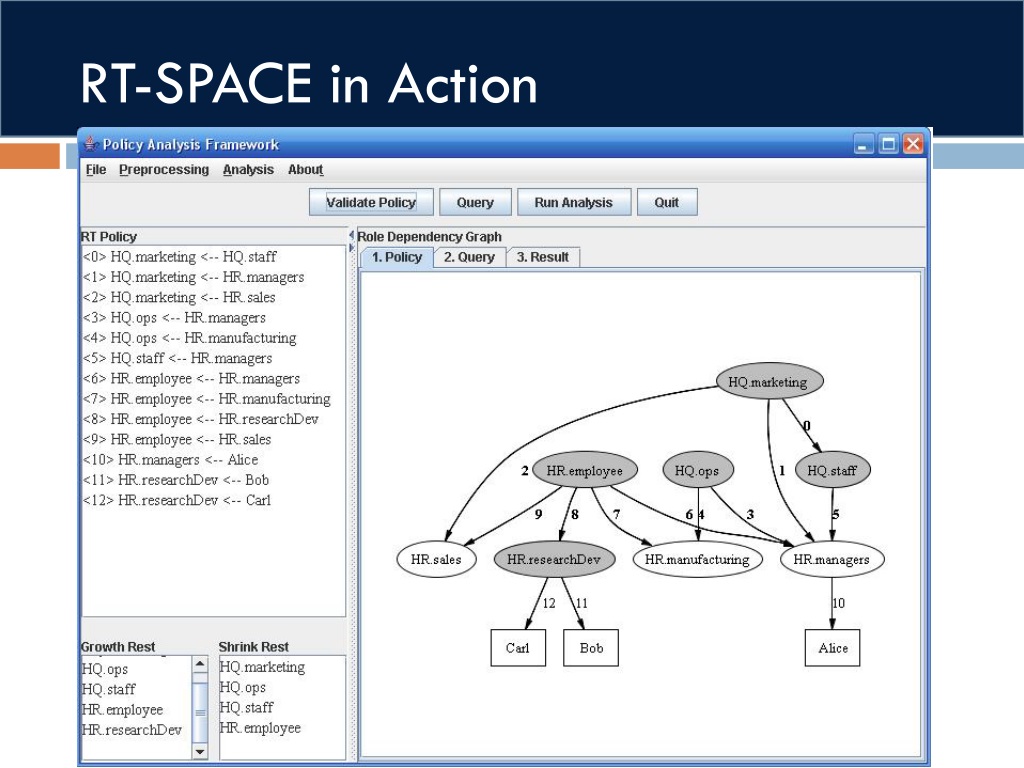The image size is (1024, 768).
Task: Expand split pane using right arrow
Action: pyautogui.click(x=351, y=248)
